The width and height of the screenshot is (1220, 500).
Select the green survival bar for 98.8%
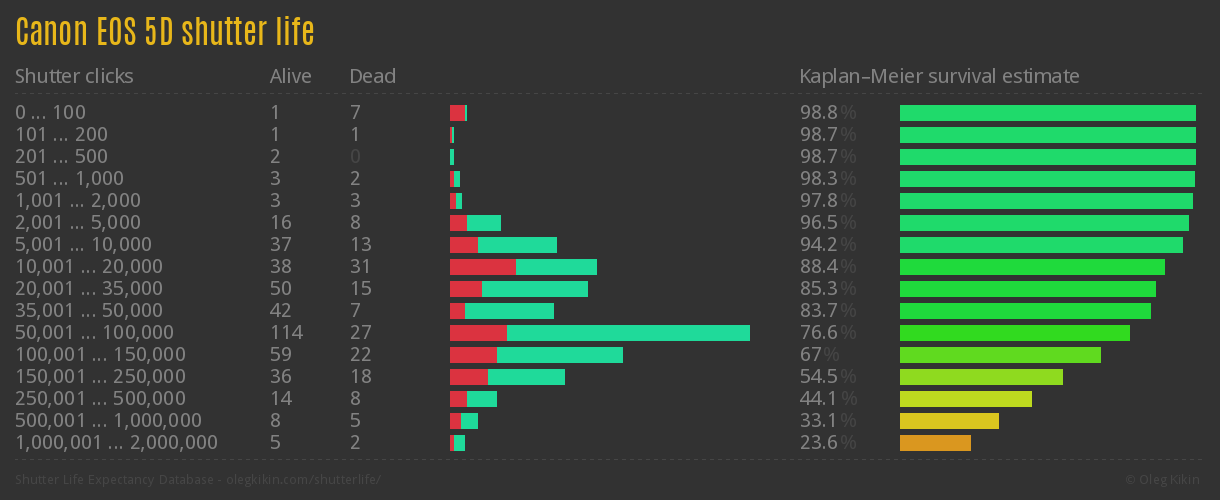1047,113
